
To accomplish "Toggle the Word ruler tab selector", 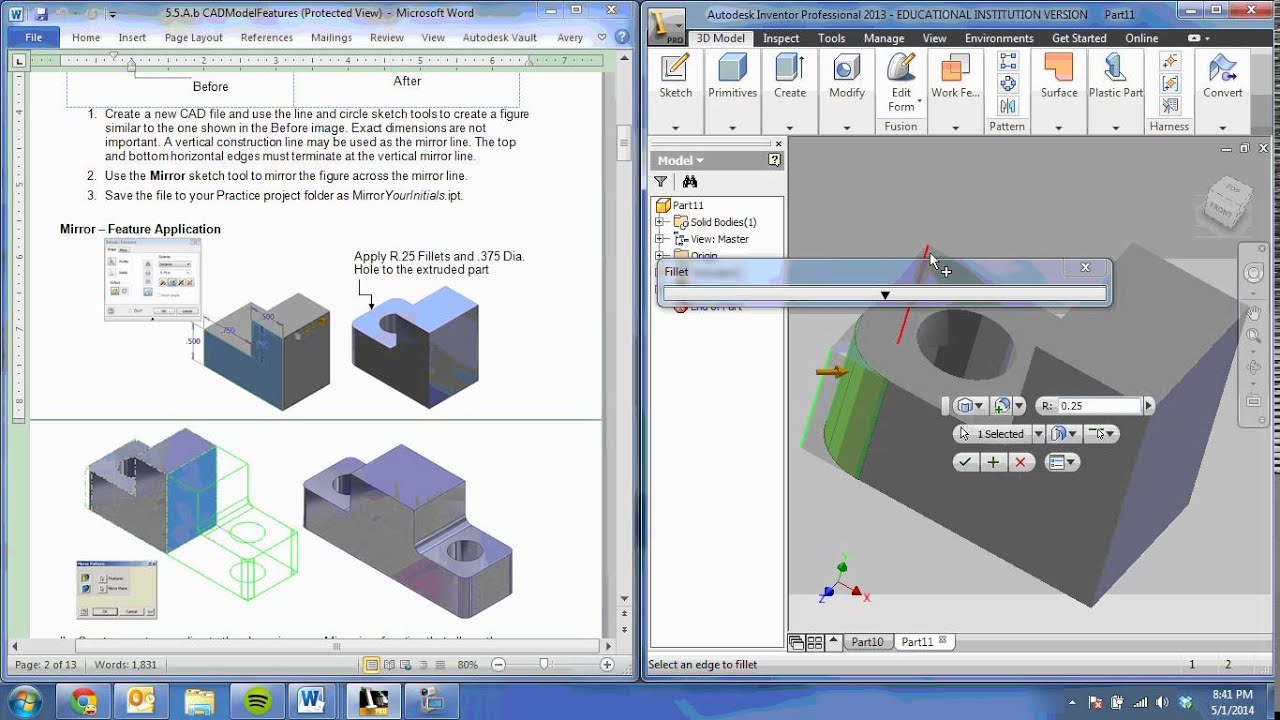I will coord(19,61).
